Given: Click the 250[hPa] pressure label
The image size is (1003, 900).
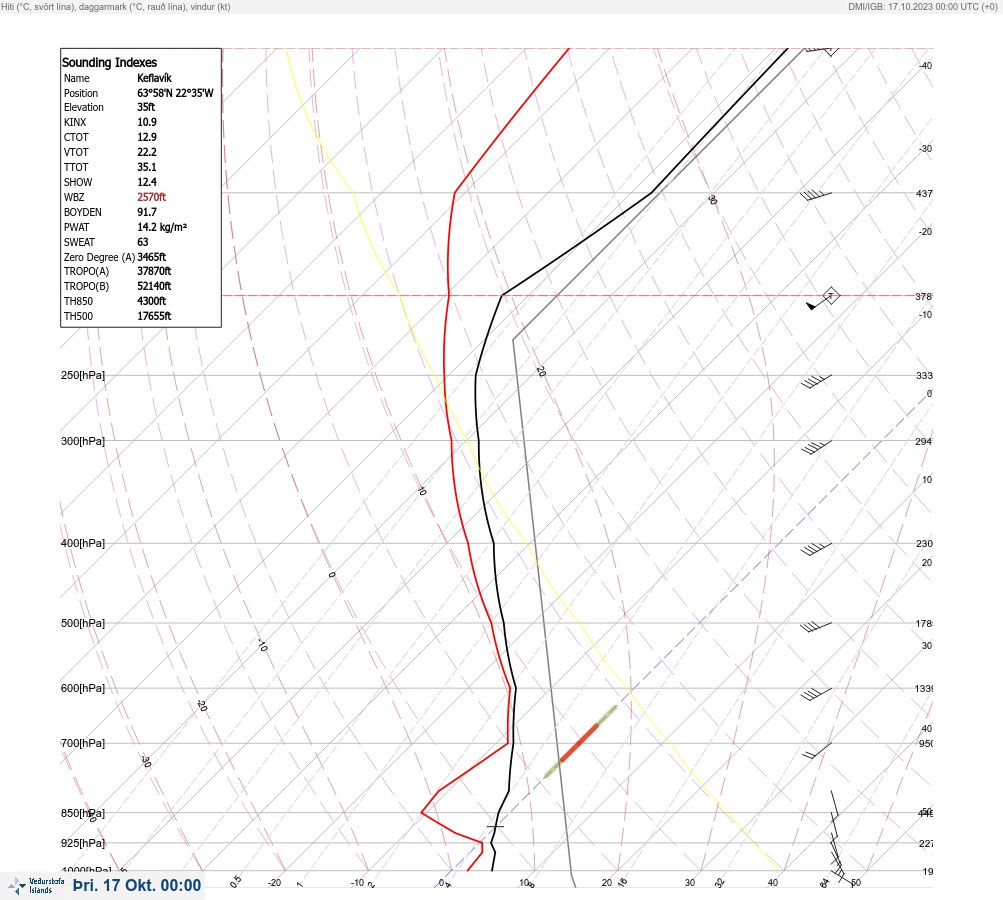Looking at the screenshot, I should (83, 375).
